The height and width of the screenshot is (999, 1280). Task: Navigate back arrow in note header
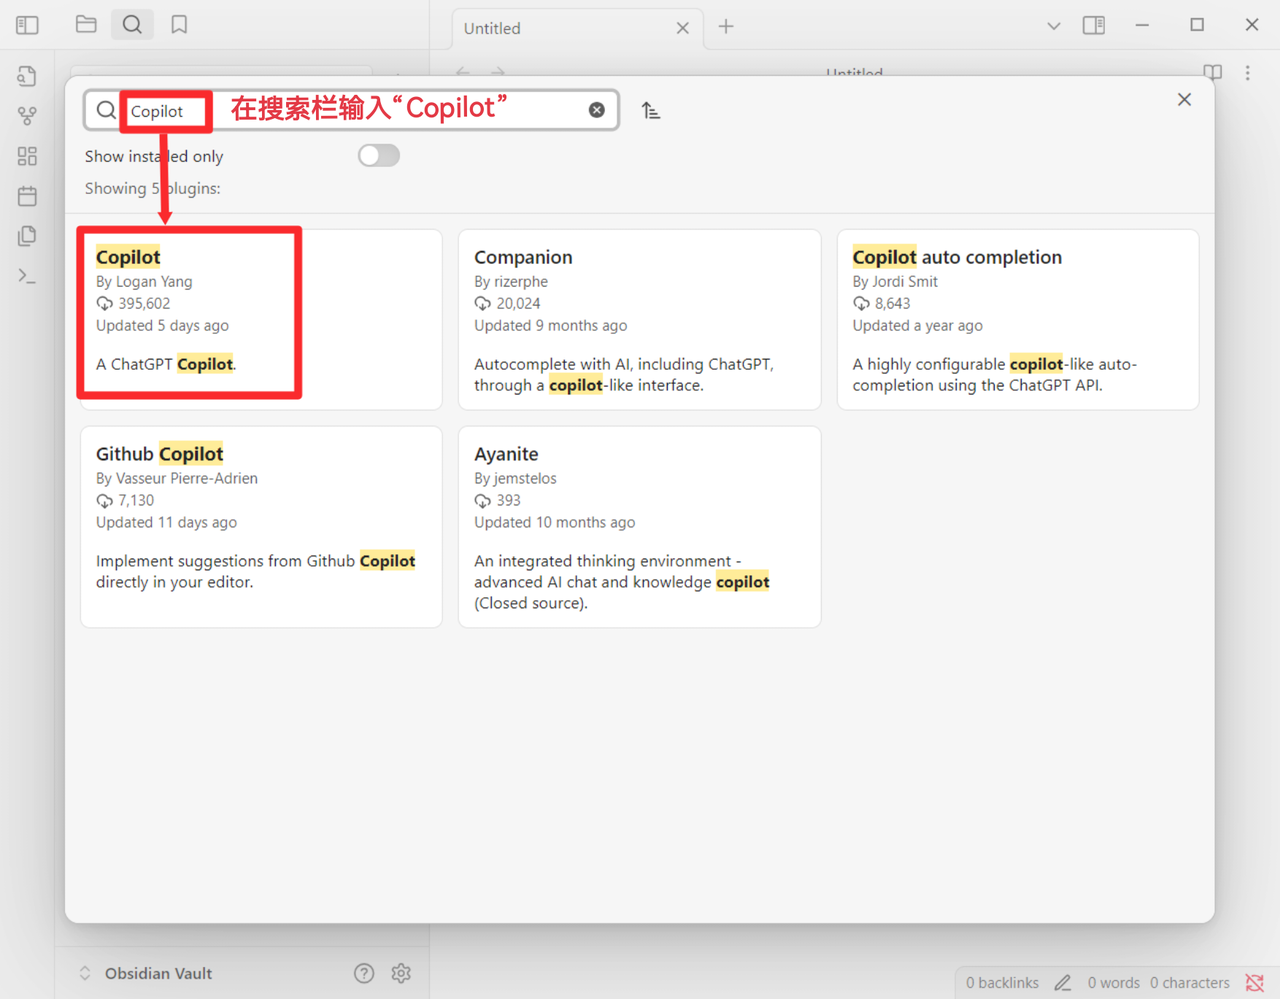tap(463, 72)
